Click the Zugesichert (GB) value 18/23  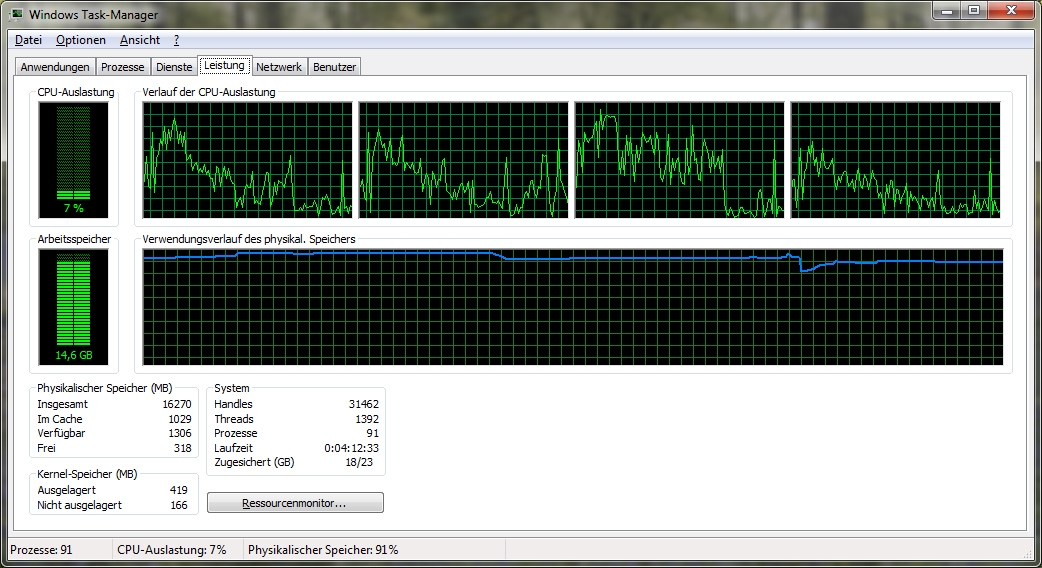[x=359, y=462]
